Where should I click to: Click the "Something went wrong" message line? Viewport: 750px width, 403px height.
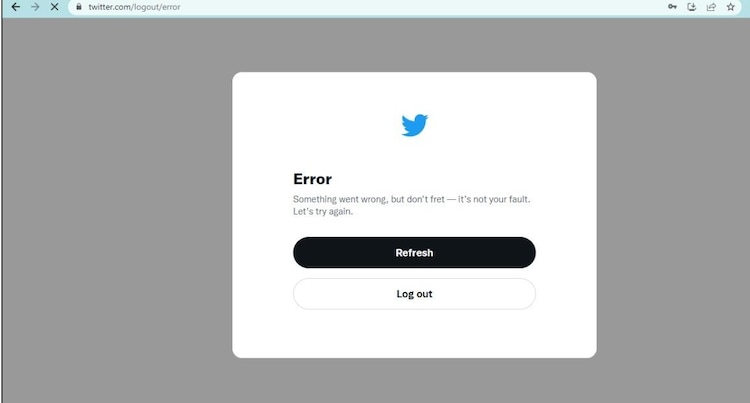point(411,199)
